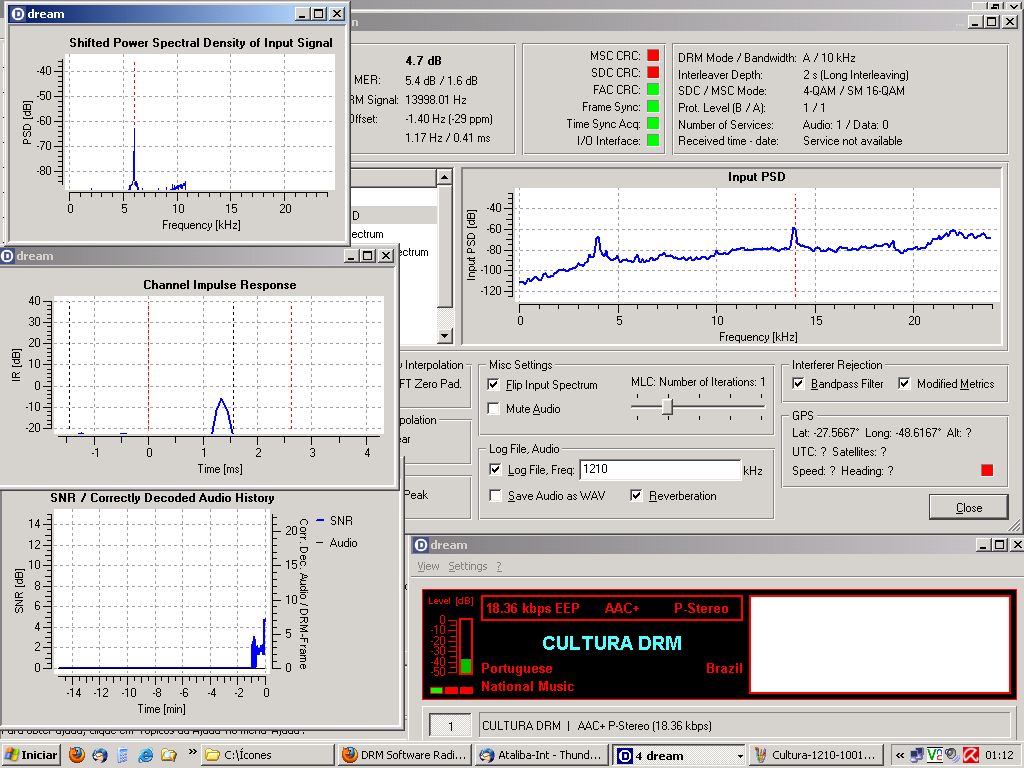Image resolution: width=1024 pixels, height=768 pixels.
Task: Click the VNC icon in system tray
Action: pos(935,755)
